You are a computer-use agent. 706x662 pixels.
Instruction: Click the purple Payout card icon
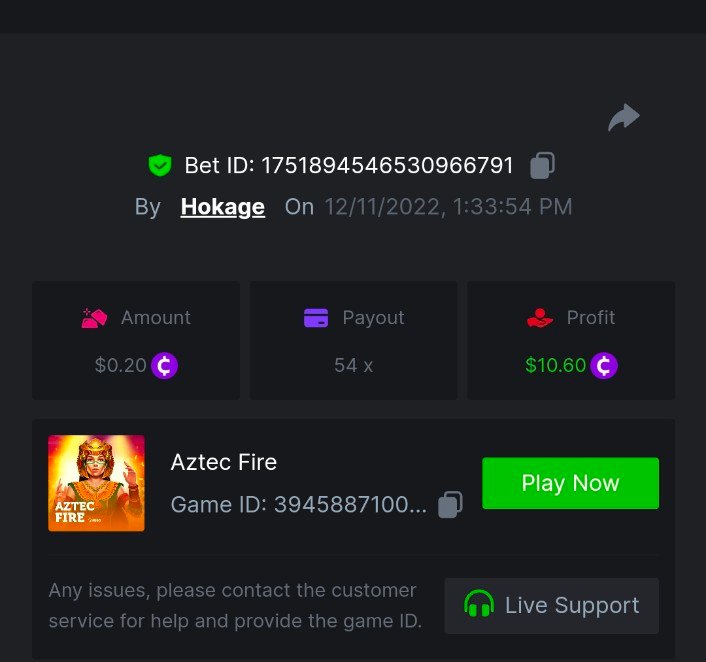316,318
